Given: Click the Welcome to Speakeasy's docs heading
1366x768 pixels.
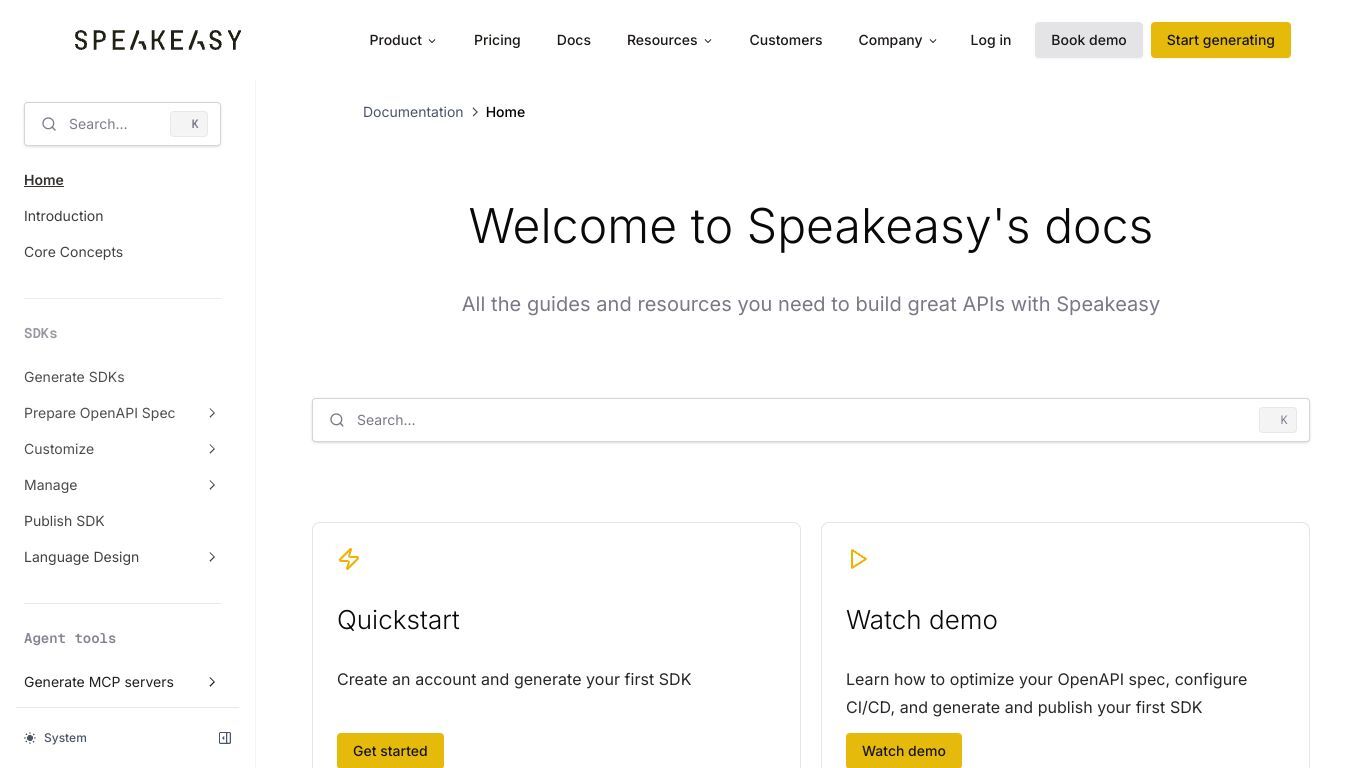Looking at the screenshot, I should click(810, 226).
